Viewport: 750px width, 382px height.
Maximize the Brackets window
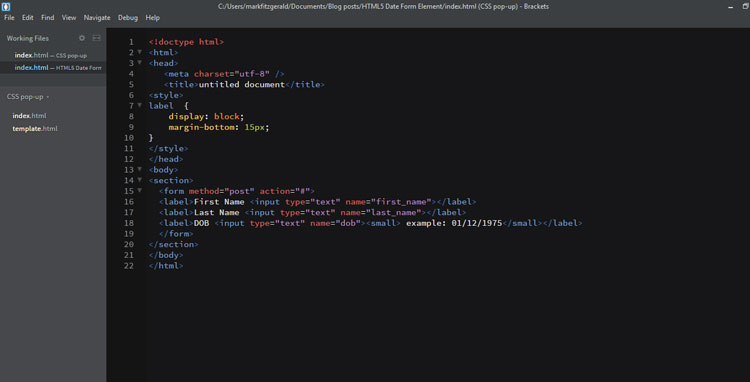(x=746, y=7)
